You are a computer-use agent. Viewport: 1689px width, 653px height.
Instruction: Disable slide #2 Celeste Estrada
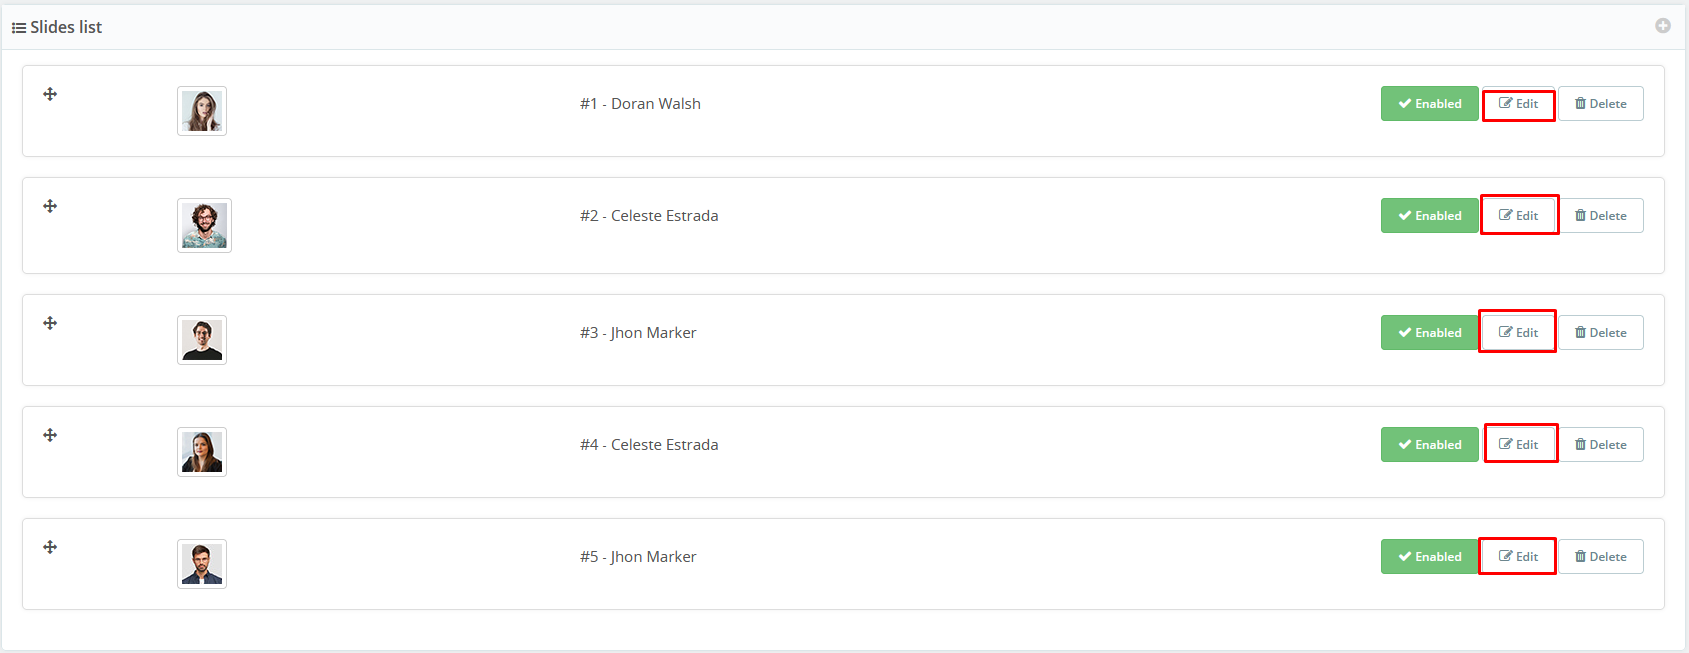[1429, 216]
